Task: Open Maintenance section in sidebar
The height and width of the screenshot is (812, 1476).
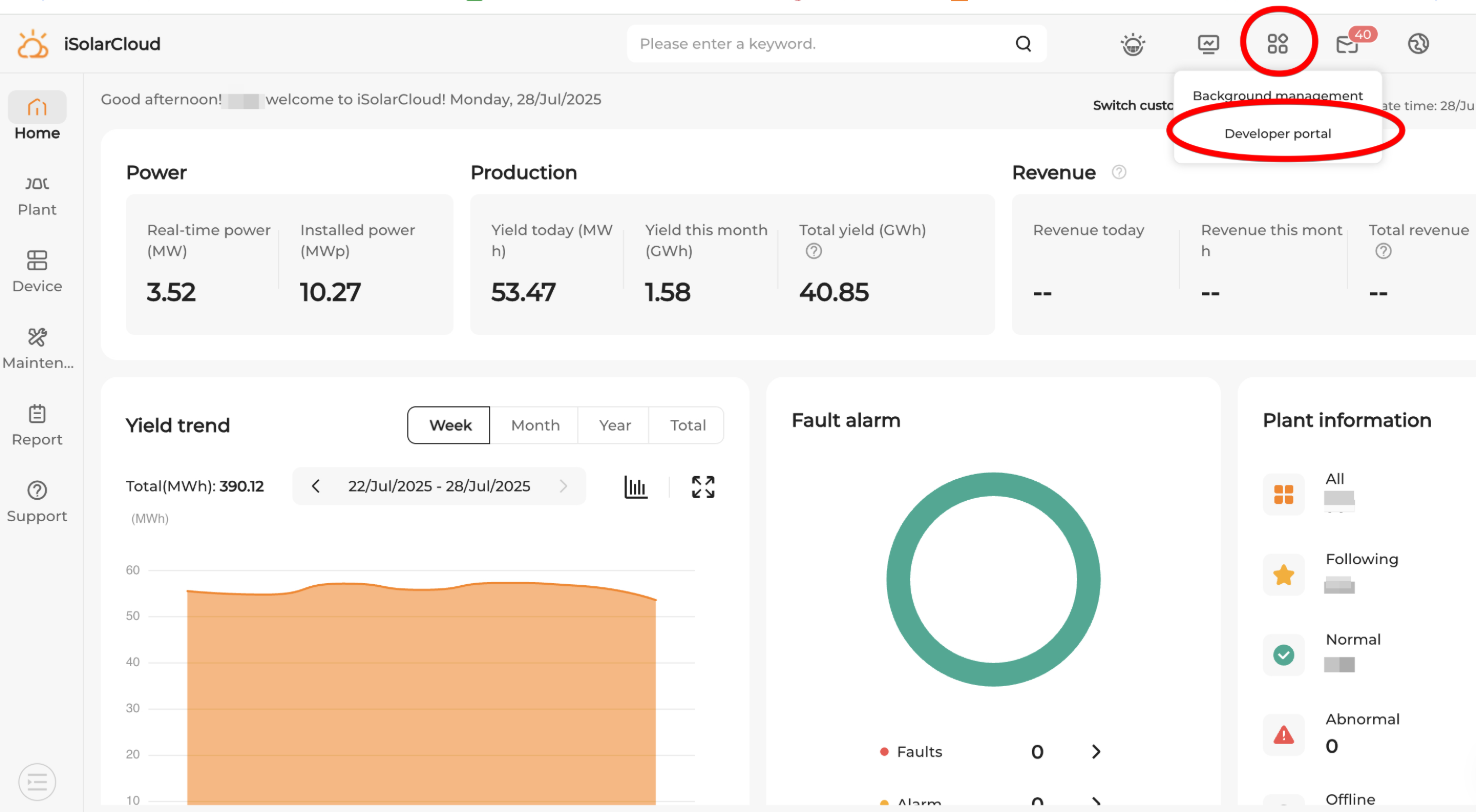Action: point(37,348)
